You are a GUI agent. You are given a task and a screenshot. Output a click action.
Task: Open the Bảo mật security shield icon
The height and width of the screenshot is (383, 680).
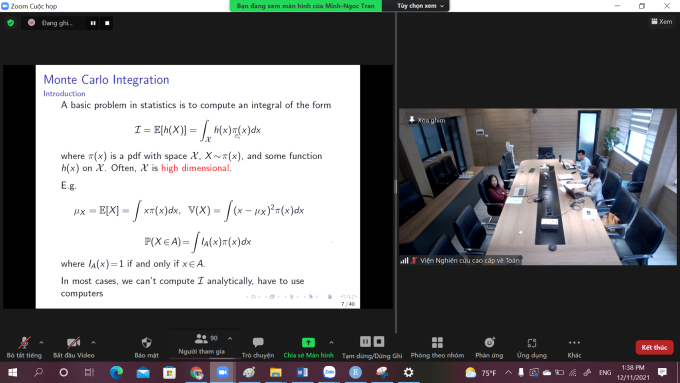pos(147,343)
